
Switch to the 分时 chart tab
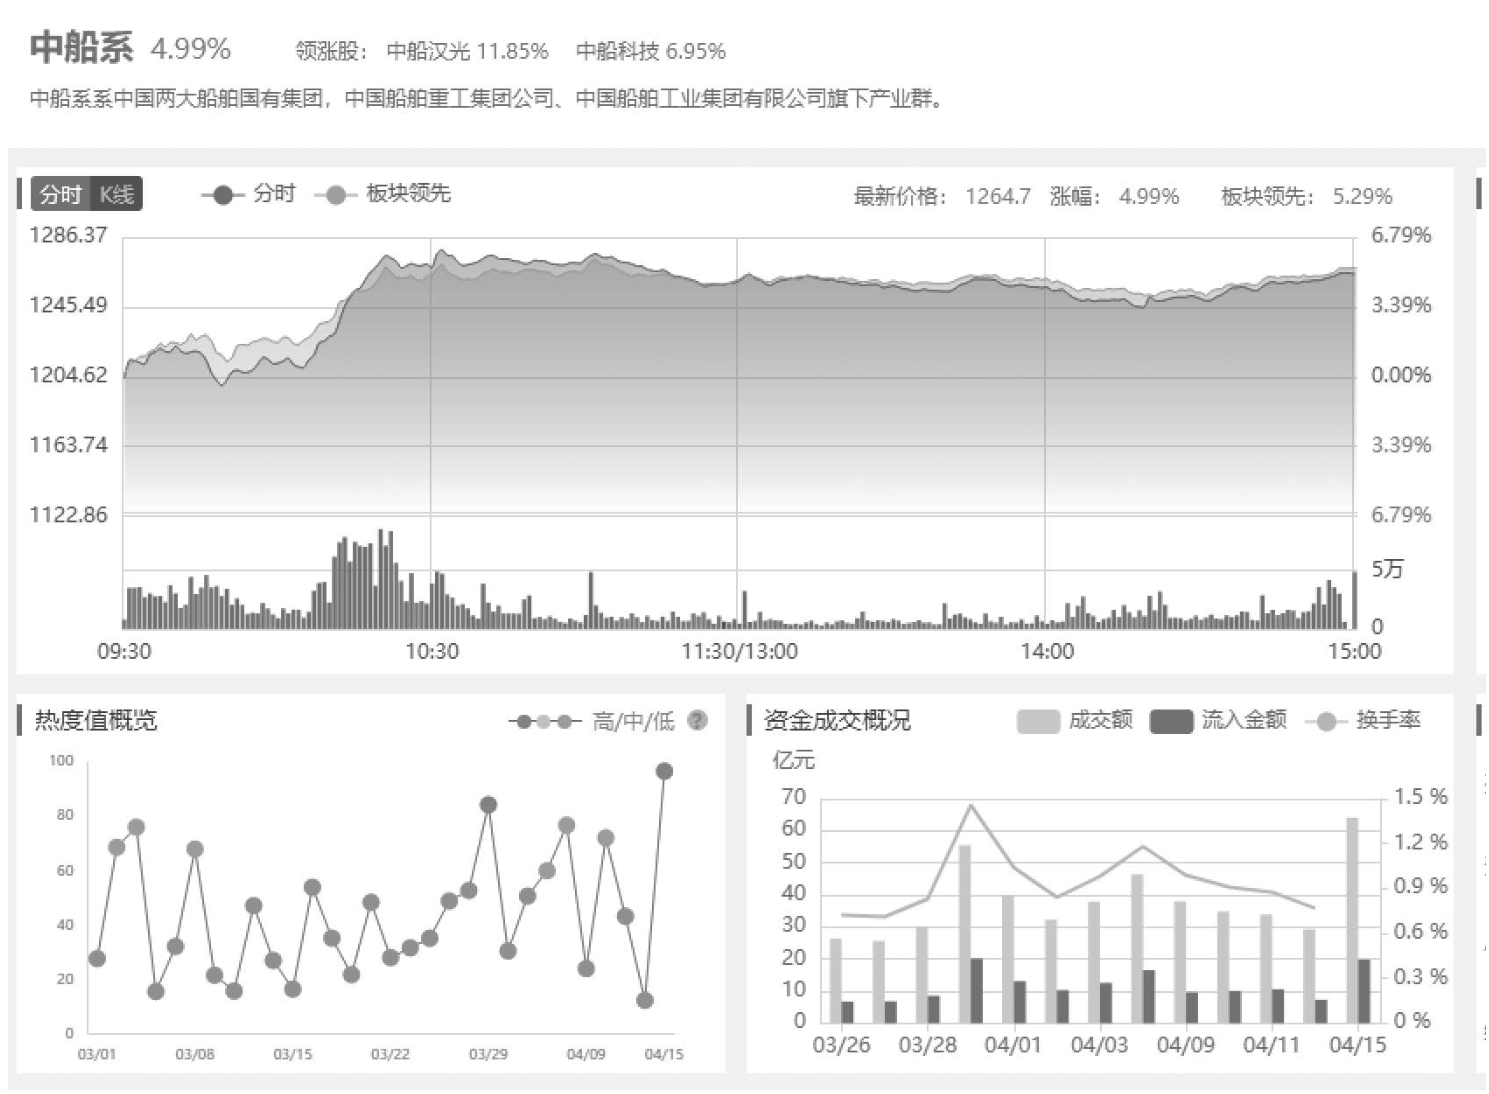[x=61, y=194]
